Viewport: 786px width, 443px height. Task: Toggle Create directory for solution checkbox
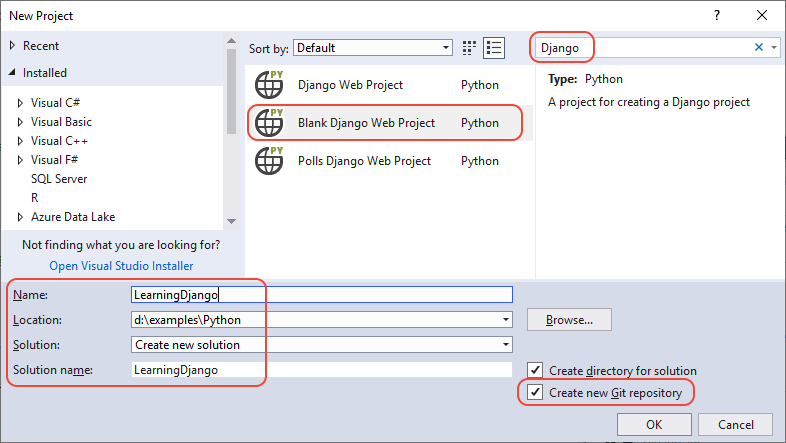pyautogui.click(x=537, y=371)
